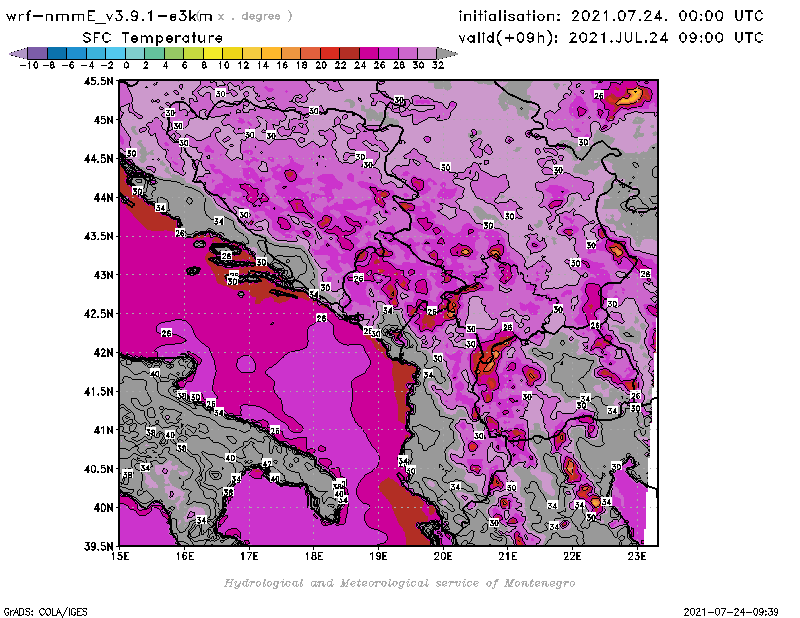Click the left arrow end of the temperature color bar
This screenshot has height=618, width=800.
(15, 52)
